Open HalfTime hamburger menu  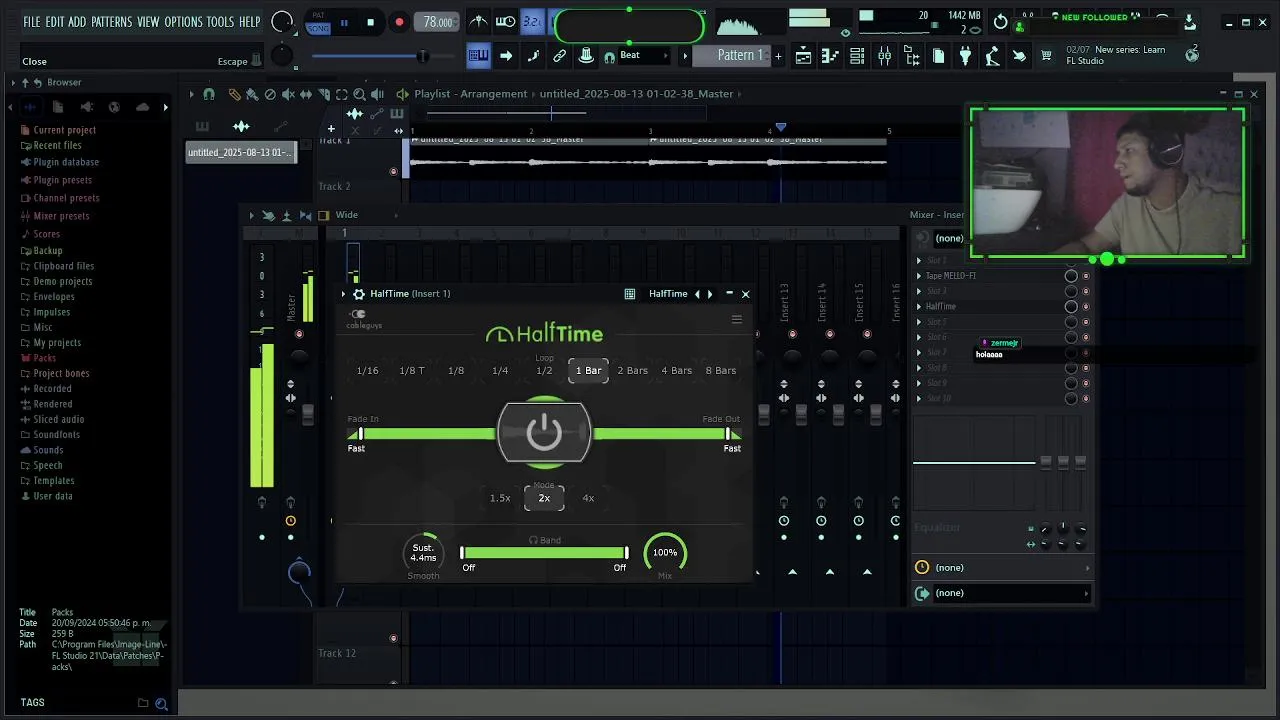click(737, 320)
